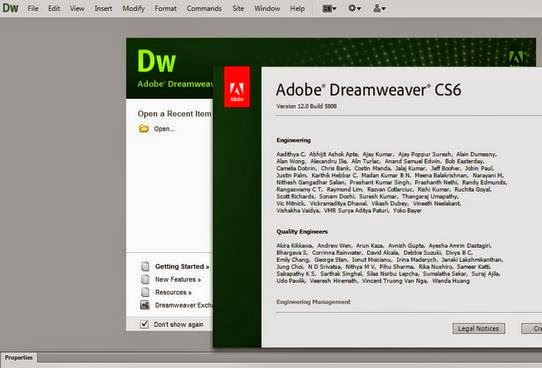This screenshot has width=542, height=368.
Task: Click the Version 12.0 Build text
Action: [306, 106]
